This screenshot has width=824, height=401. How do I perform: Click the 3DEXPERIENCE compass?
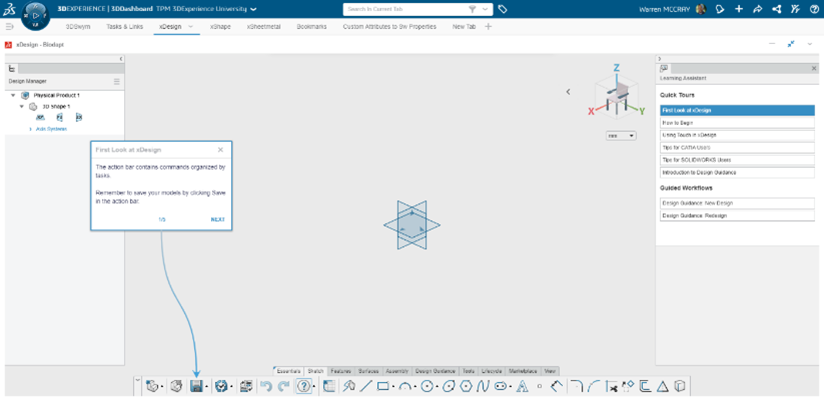tap(36, 16)
